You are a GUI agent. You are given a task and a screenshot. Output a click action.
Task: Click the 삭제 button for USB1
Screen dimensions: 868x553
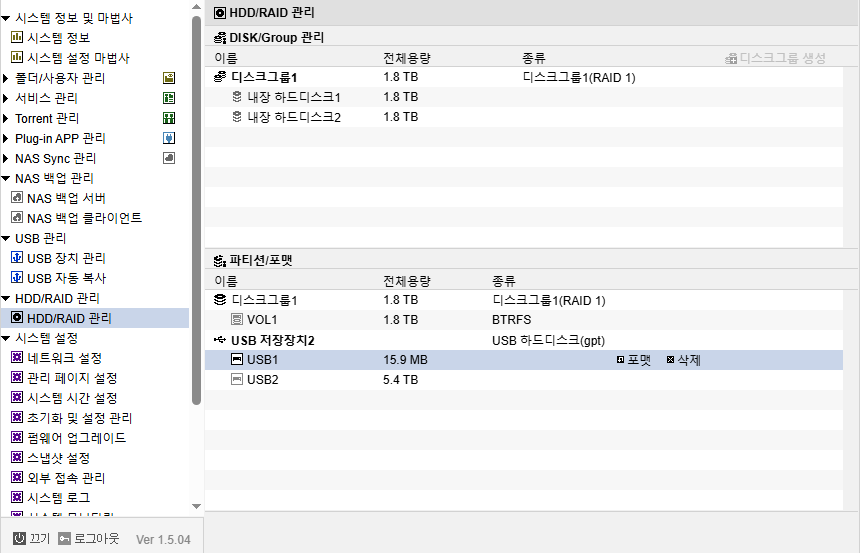point(684,360)
